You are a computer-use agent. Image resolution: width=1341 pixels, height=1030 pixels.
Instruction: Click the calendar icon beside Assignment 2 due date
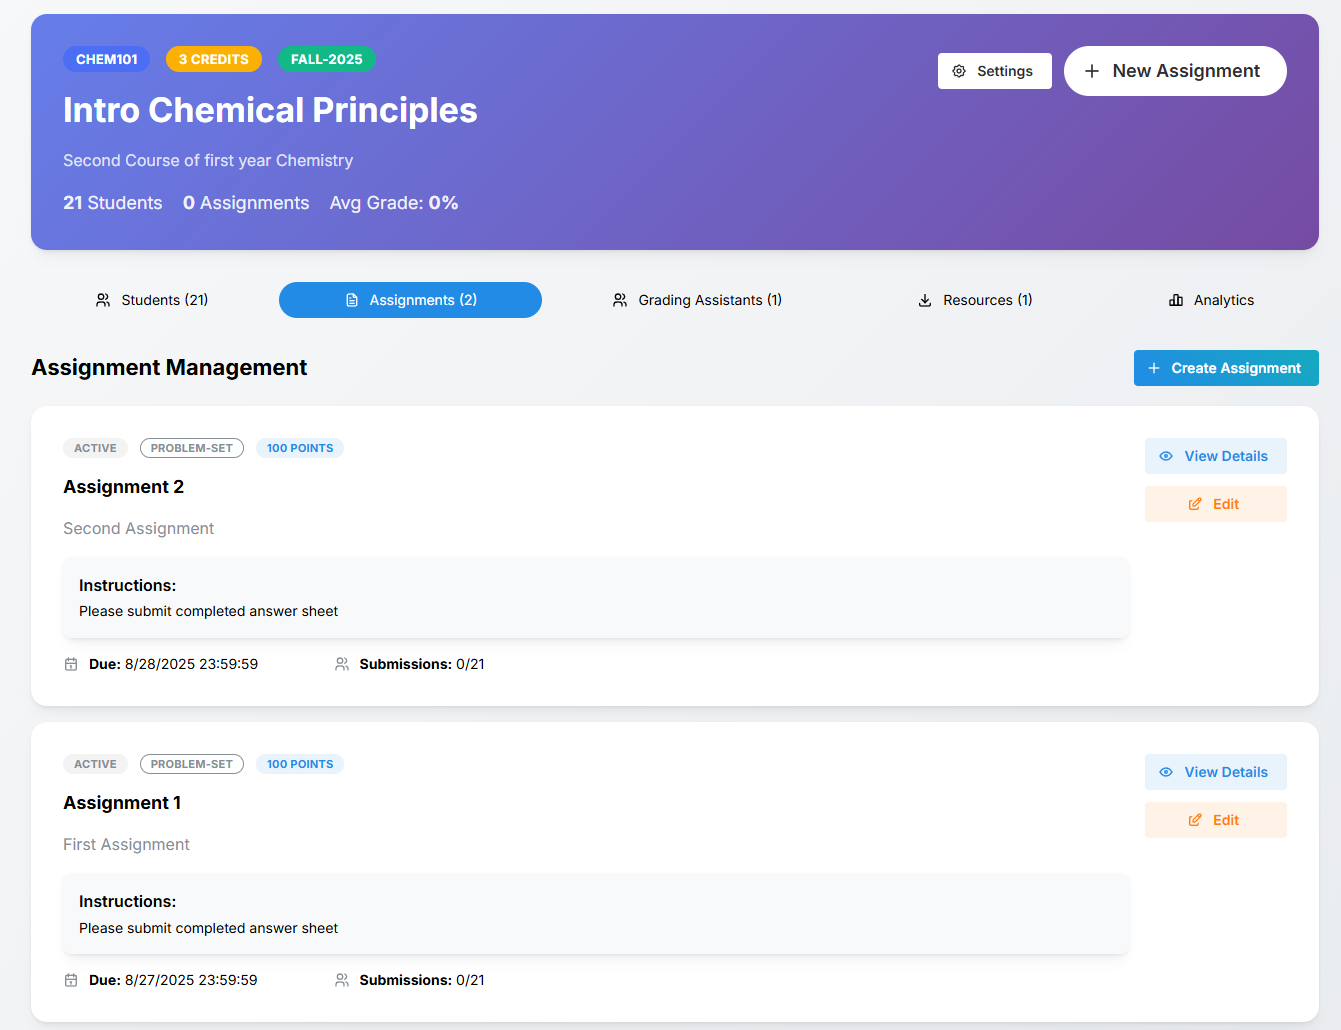(x=71, y=664)
